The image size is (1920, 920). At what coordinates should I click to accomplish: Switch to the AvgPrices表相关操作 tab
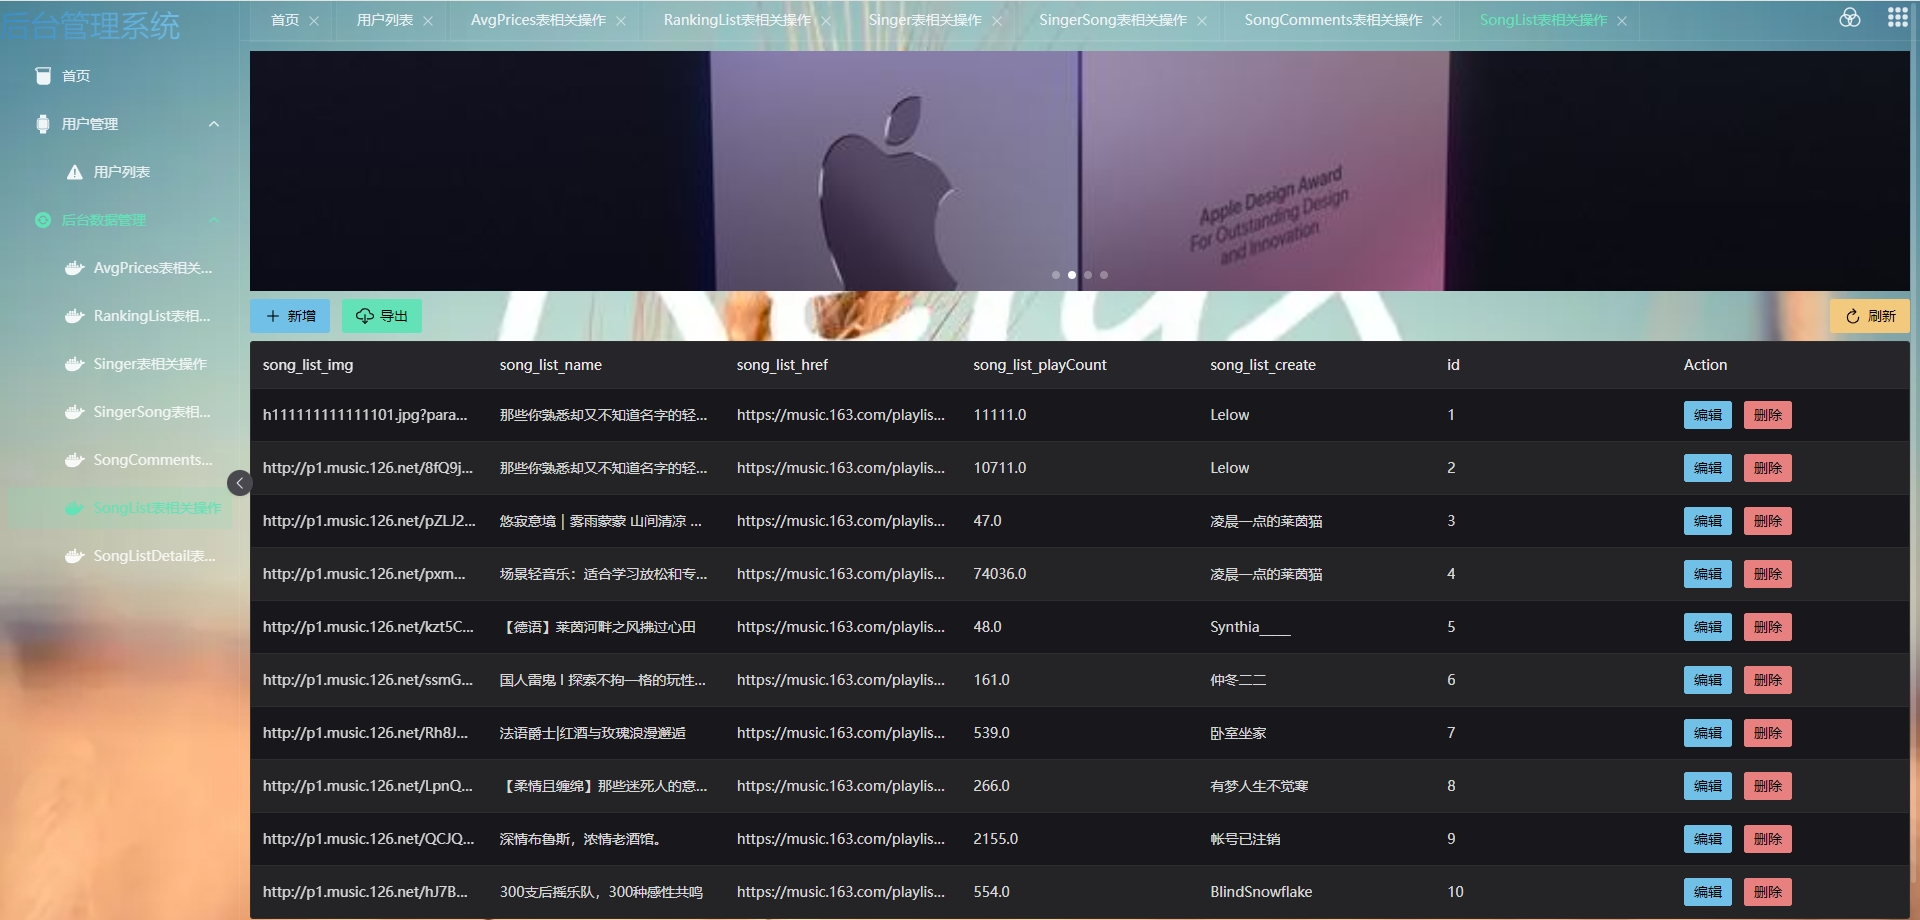coord(538,20)
